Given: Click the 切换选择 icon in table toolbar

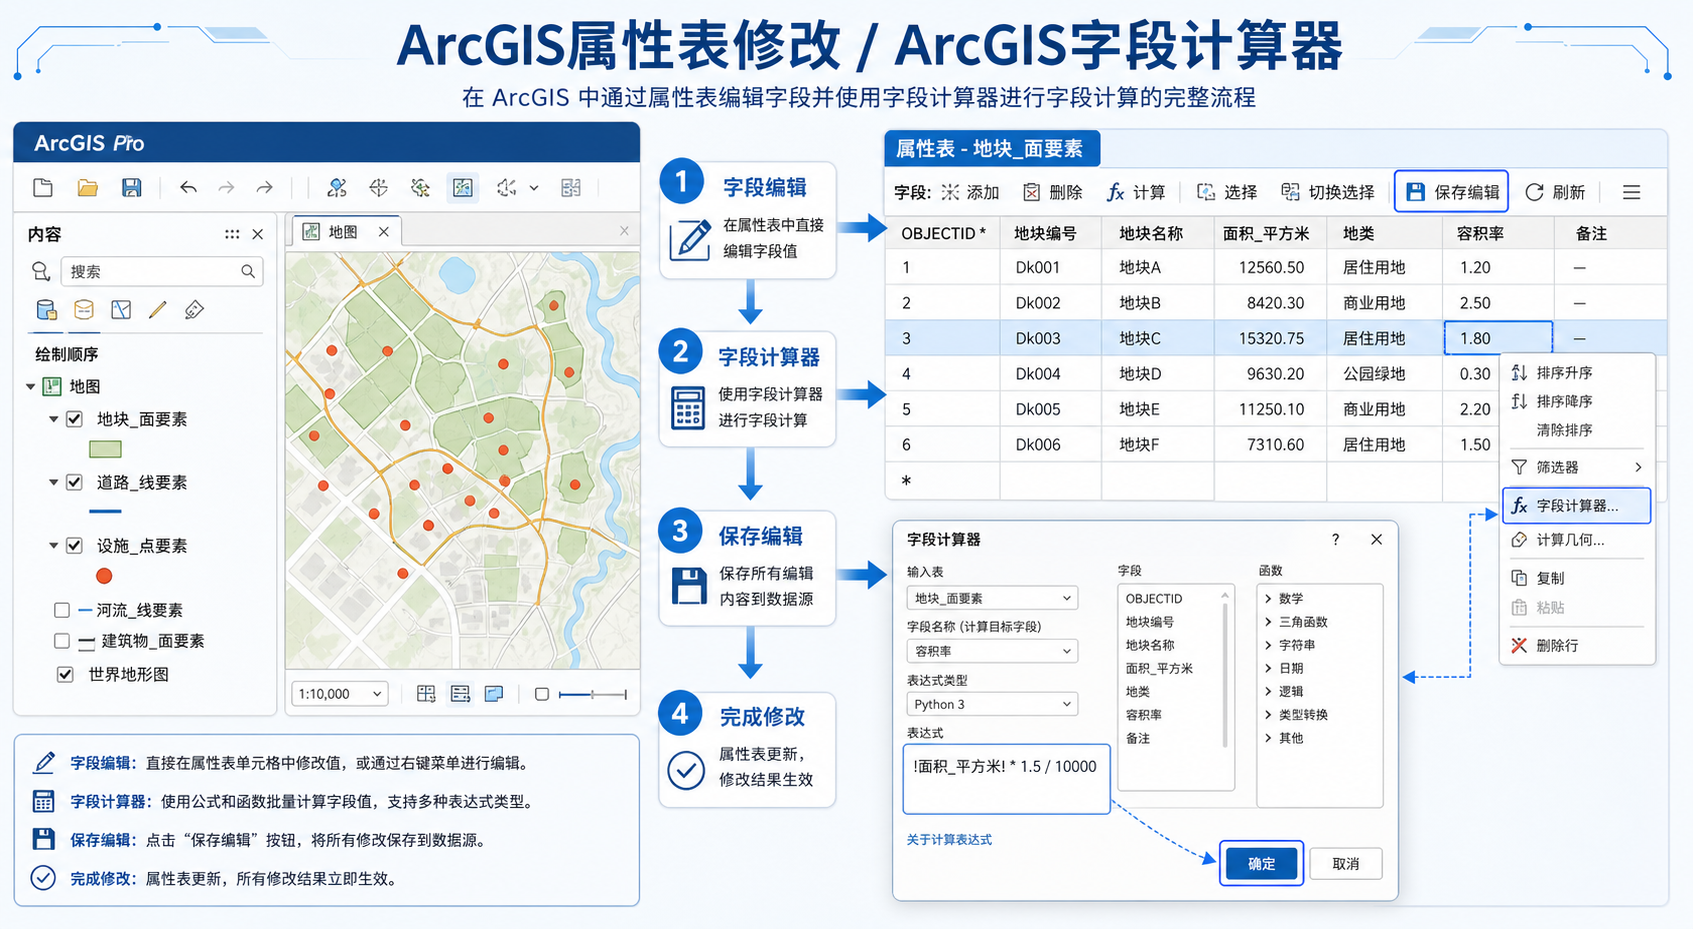Looking at the screenshot, I should click(1291, 192).
